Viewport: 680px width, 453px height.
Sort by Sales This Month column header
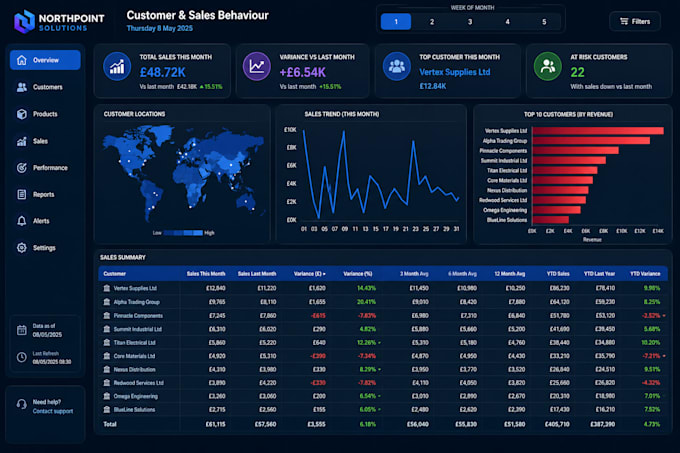(206, 274)
